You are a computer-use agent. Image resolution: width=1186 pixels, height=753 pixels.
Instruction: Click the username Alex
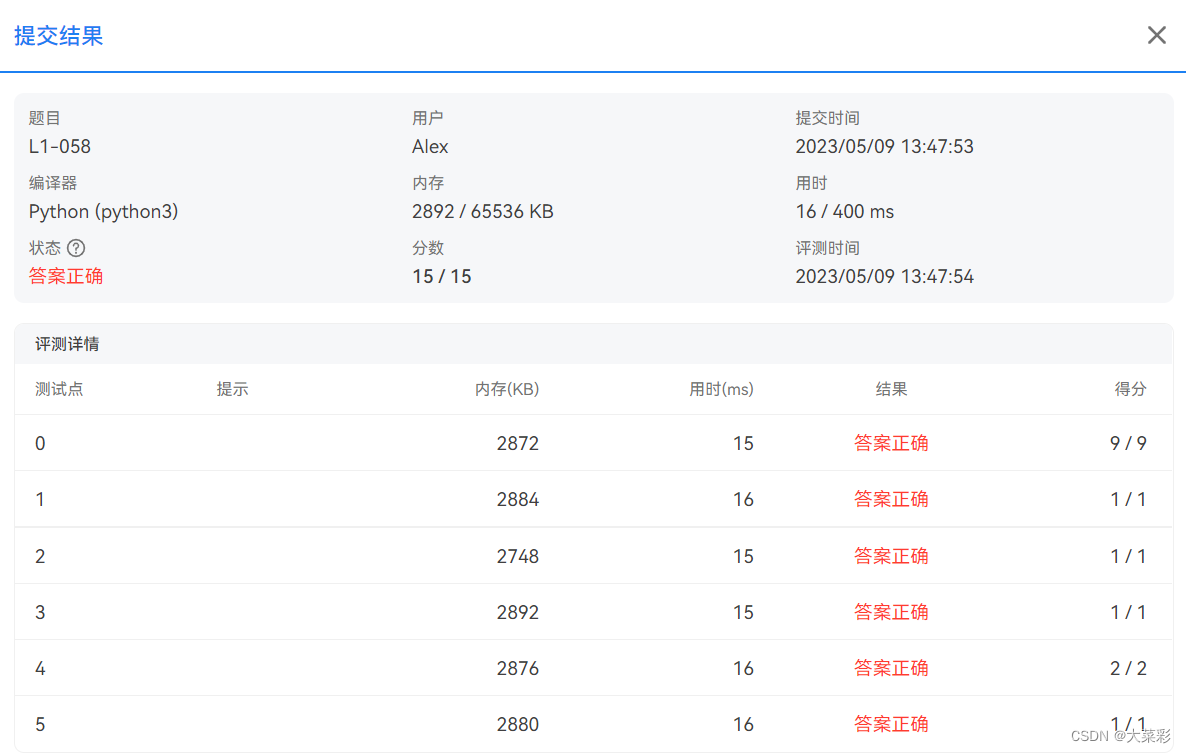click(x=430, y=147)
